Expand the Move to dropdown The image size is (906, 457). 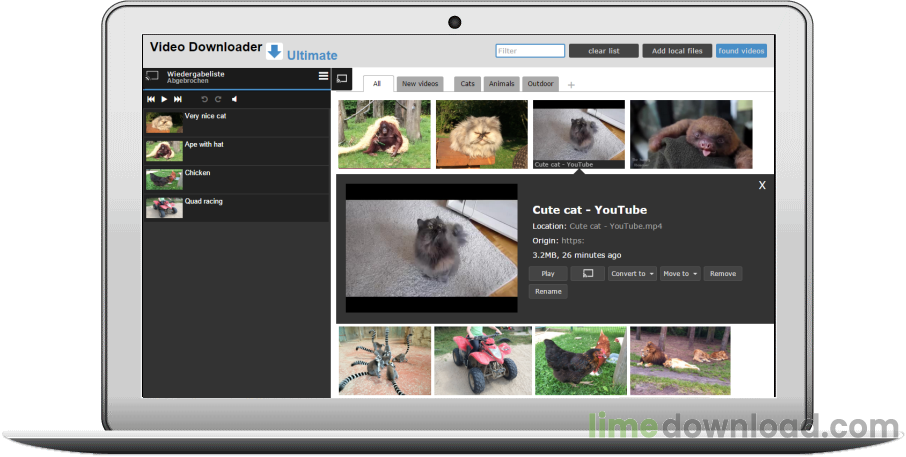click(680, 274)
